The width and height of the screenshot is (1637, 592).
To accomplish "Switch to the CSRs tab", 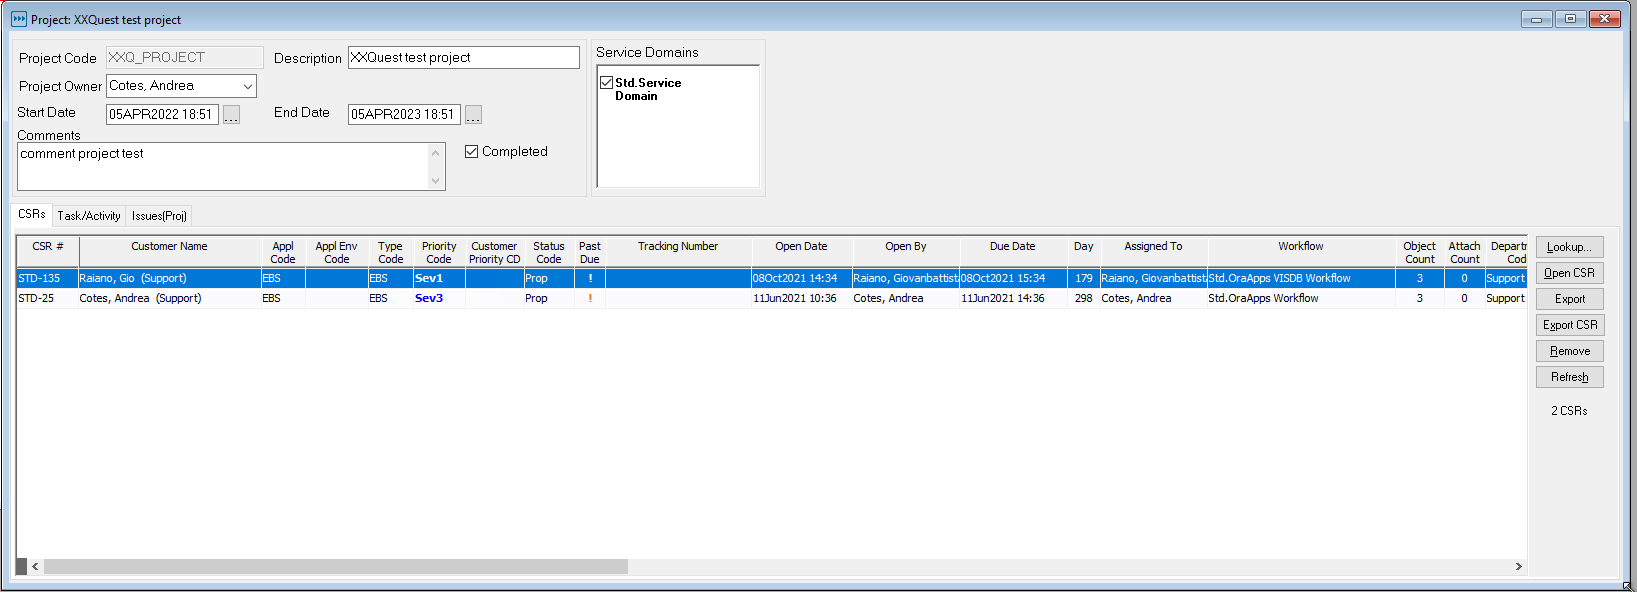I will [x=32, y=214].
